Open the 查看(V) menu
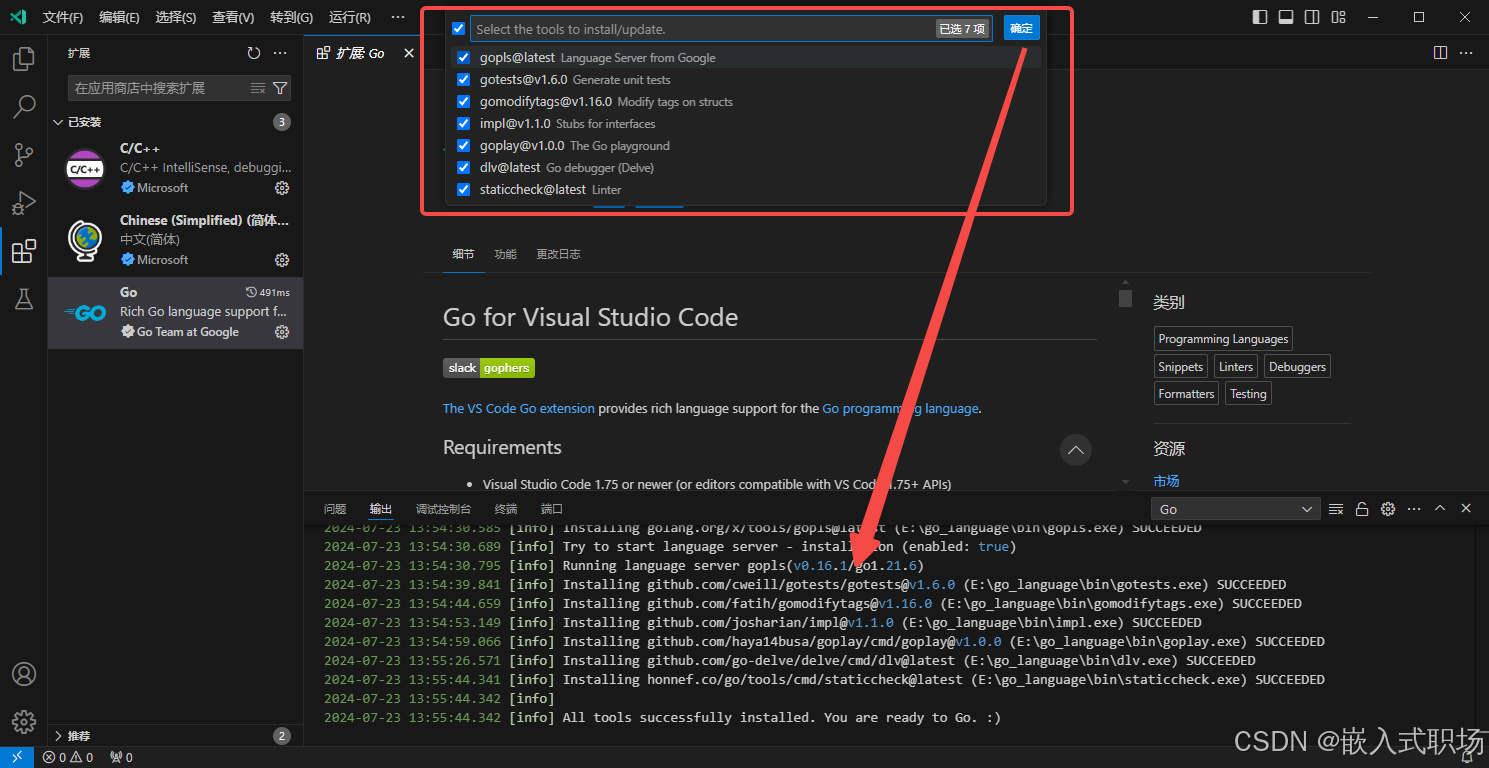This screenshot has height=768, width=1489. (x=233, y=17)
